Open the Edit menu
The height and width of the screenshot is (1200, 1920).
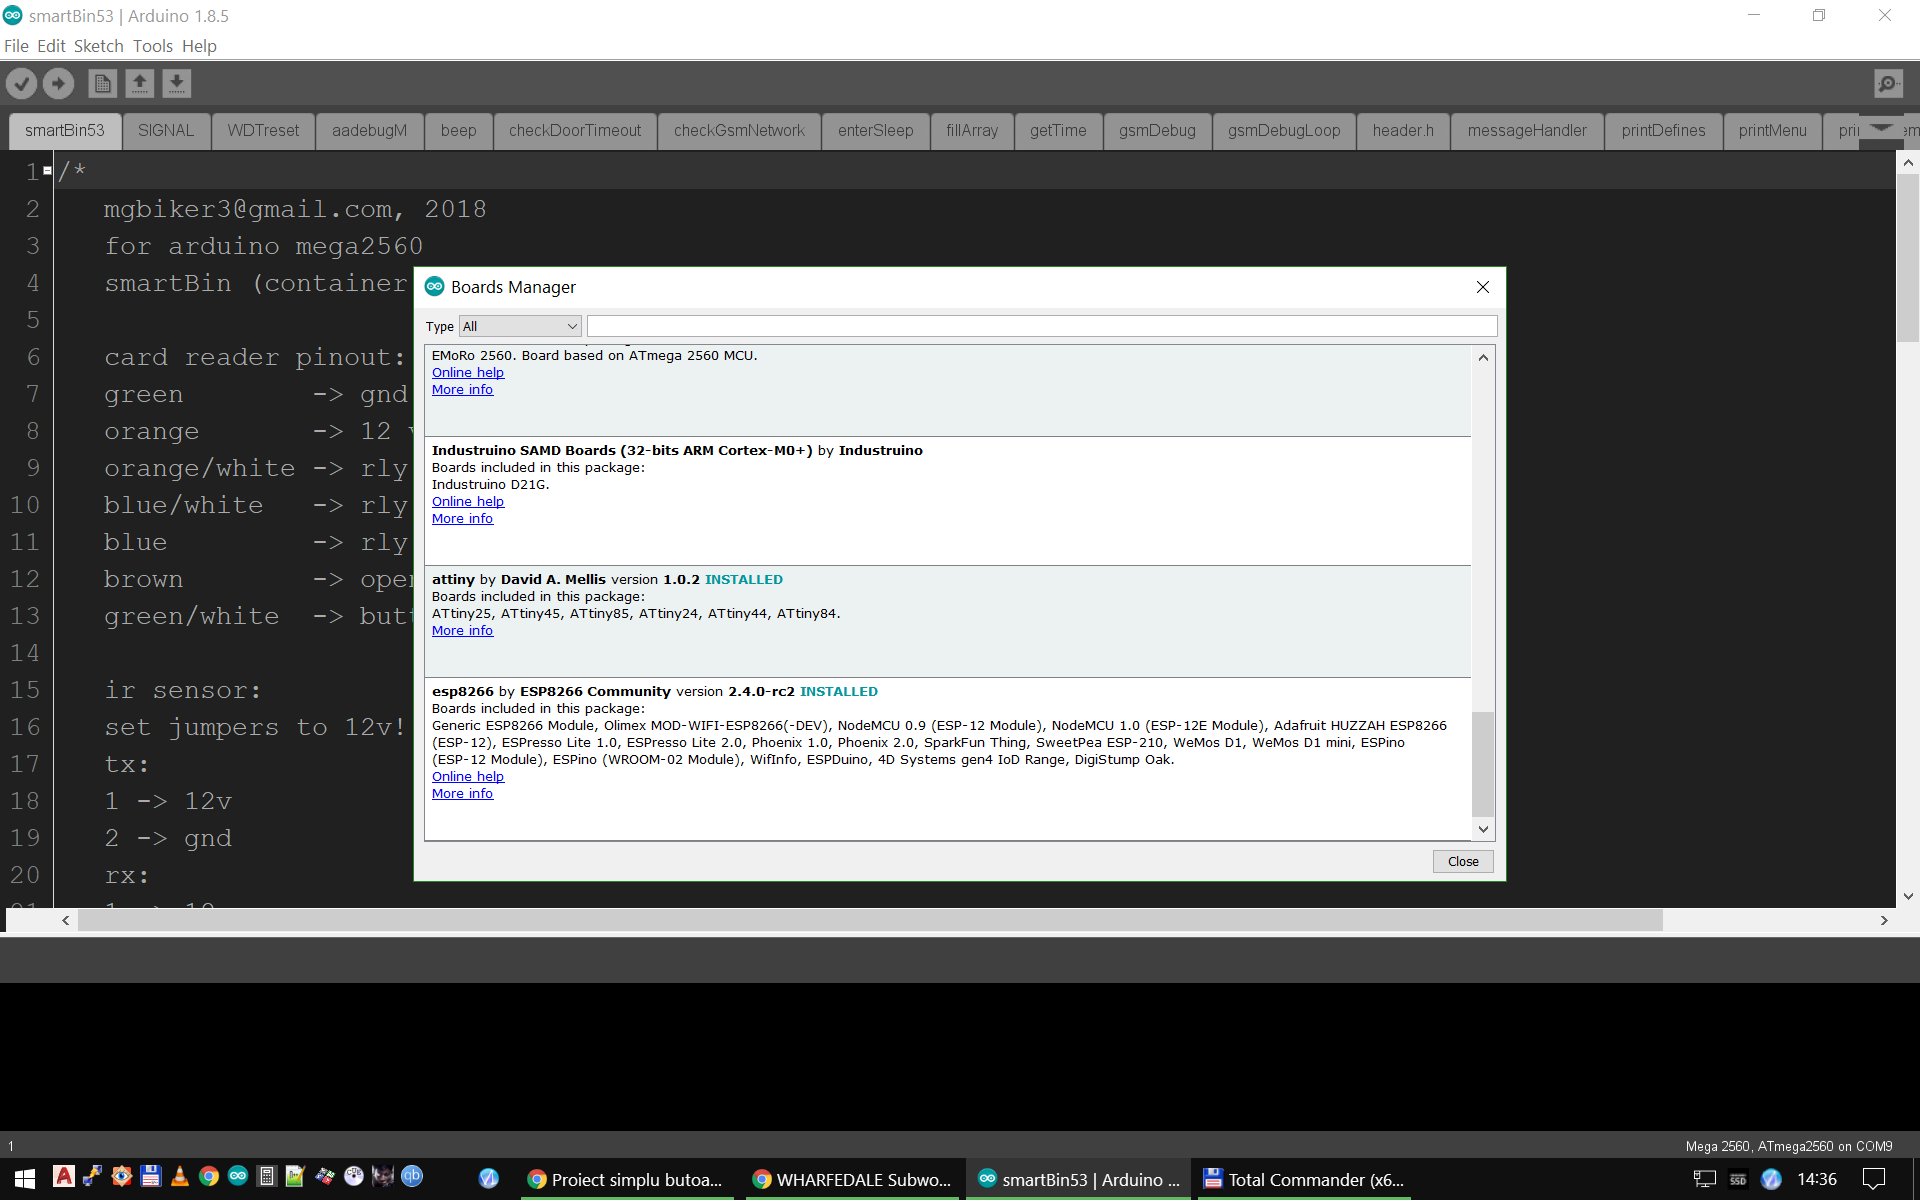point(51,46)
